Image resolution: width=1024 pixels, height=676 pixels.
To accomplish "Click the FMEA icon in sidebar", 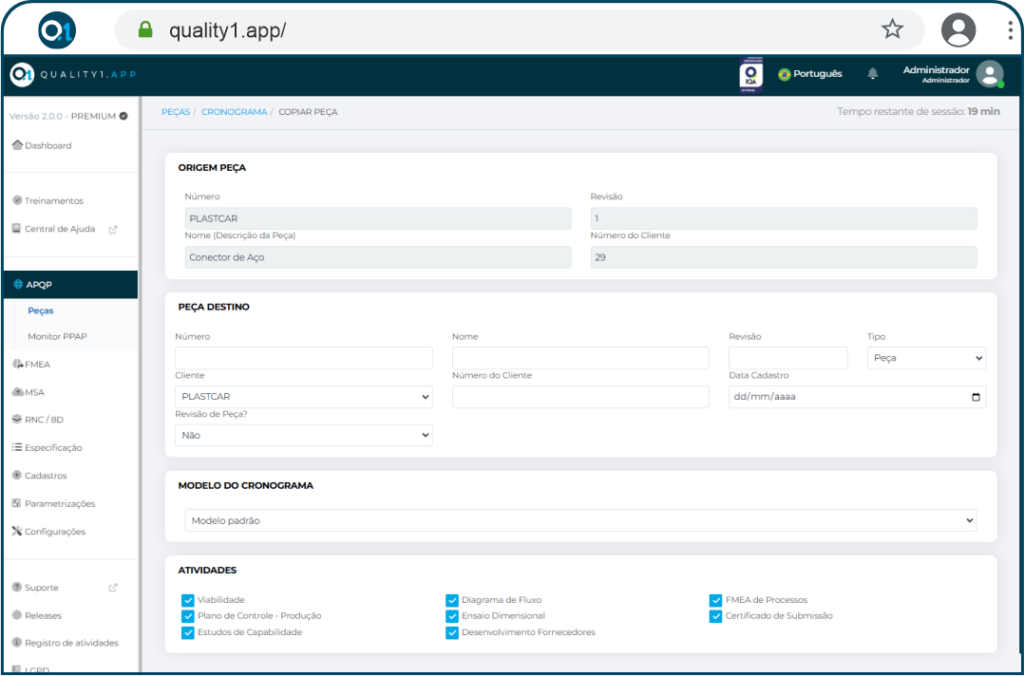I will point(18,364).
